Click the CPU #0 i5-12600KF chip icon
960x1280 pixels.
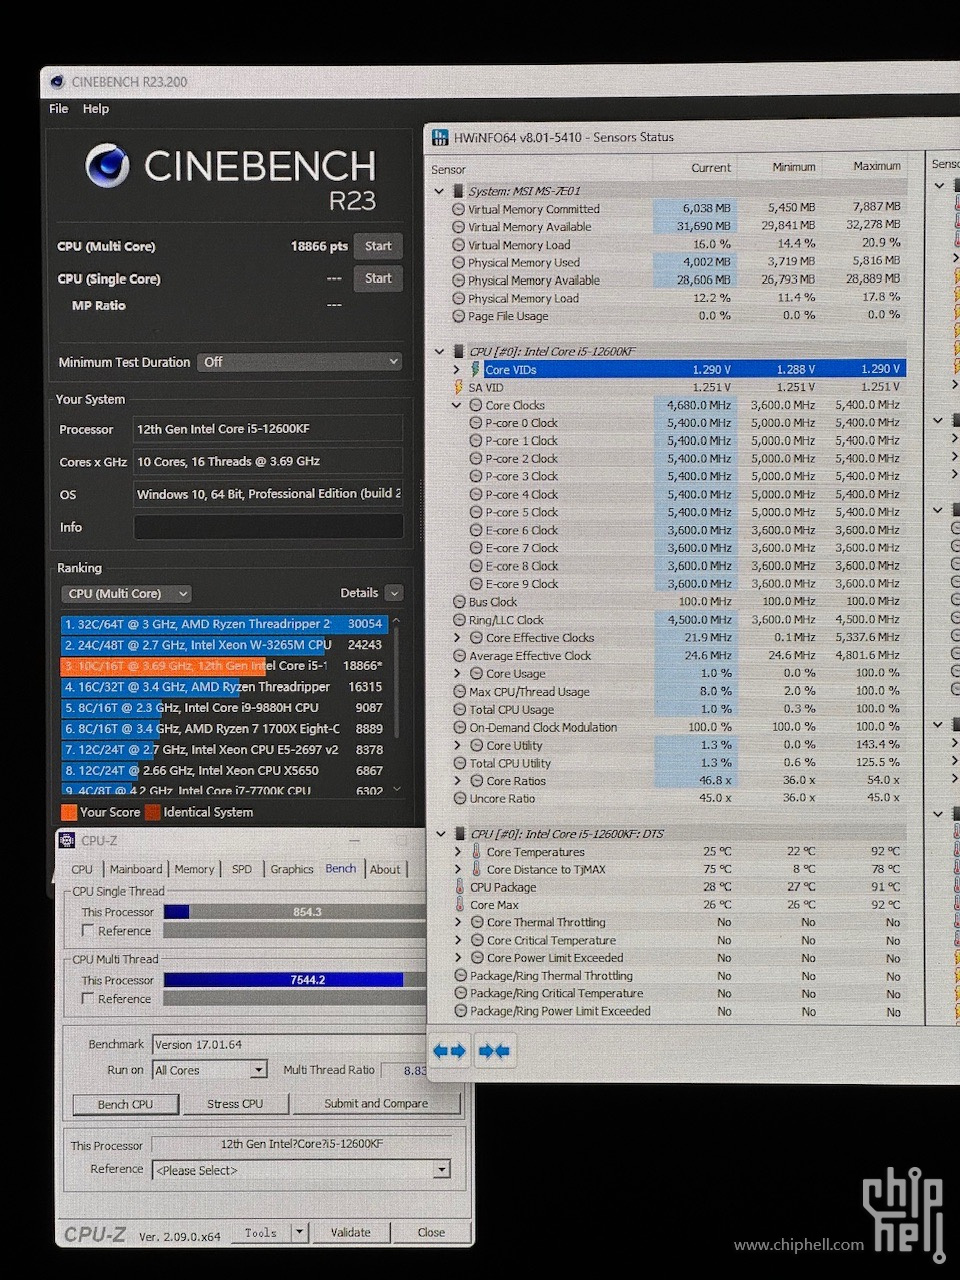coord(460,351)
